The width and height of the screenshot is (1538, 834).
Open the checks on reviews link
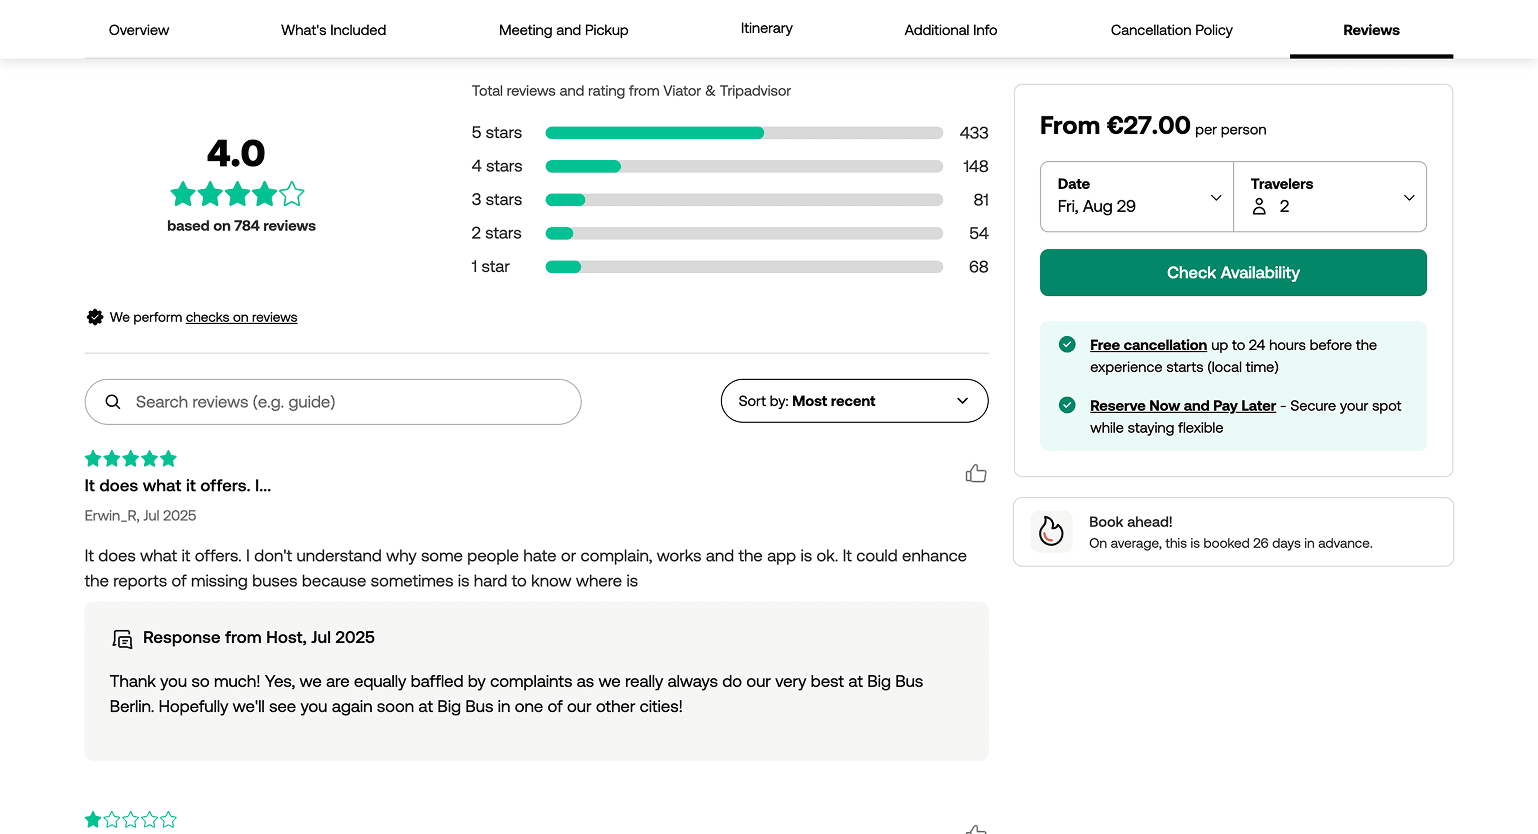click(241, 317)
